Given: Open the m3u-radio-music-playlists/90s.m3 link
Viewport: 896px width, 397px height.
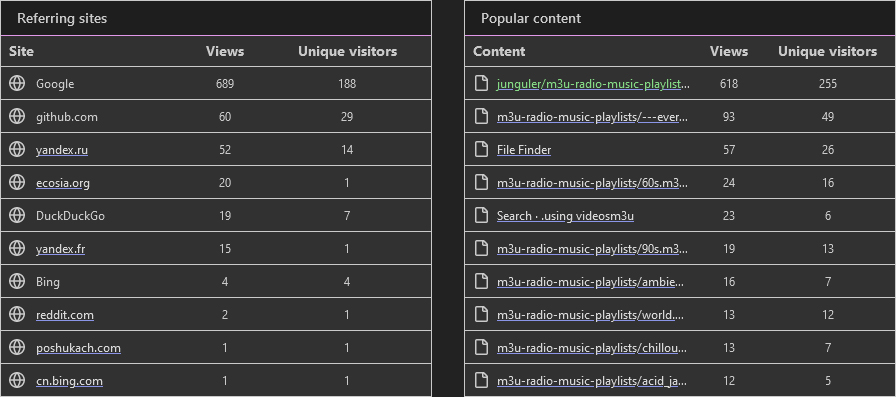Looking at the screenshot, I should pos(593,248).
